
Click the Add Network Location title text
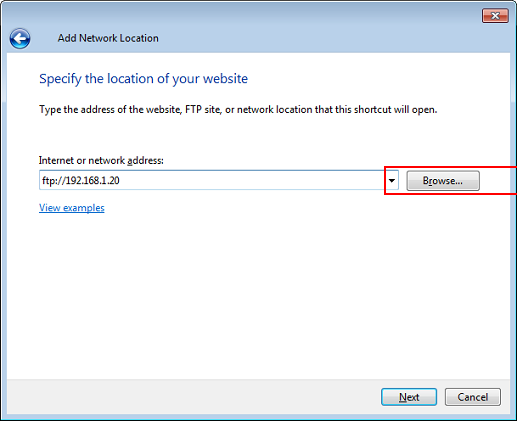108,38
